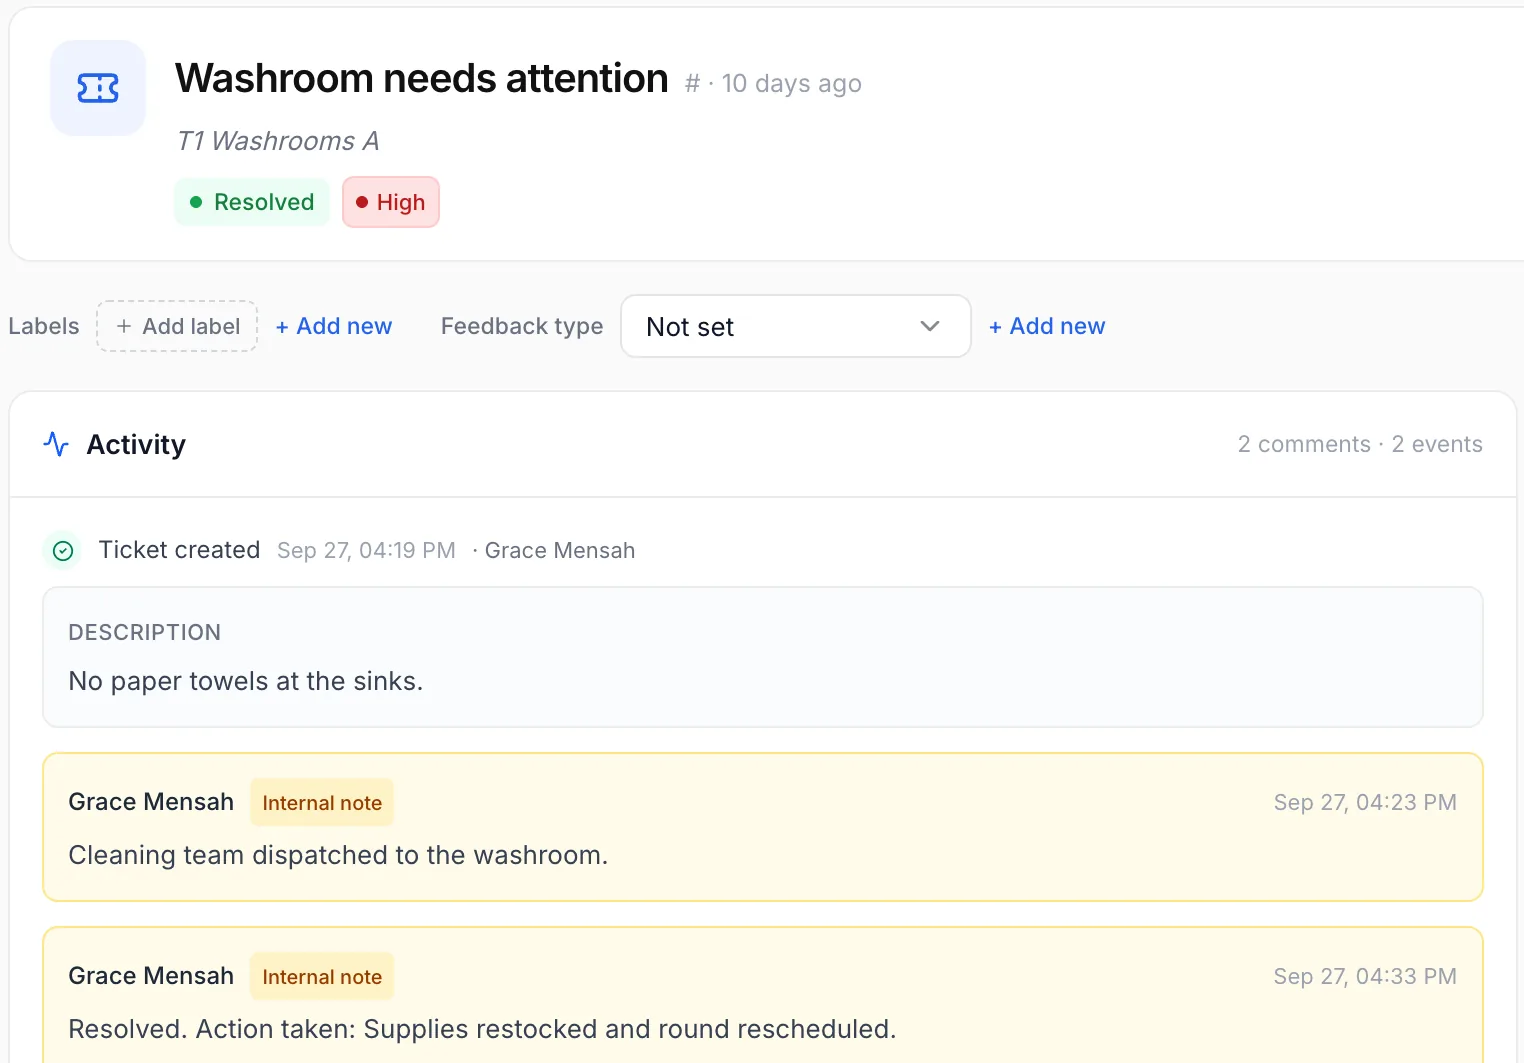Click Cleaning team dispatched to the washroom text
The image size is (1524, 1063).
[338, 855]
